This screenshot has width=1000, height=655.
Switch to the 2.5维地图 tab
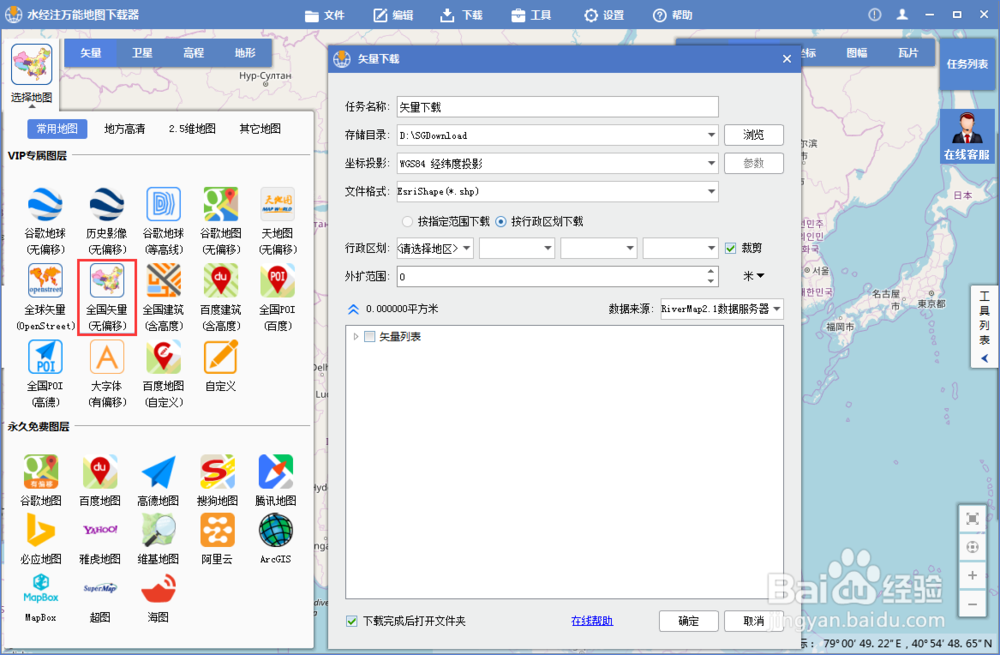(192, 129)
